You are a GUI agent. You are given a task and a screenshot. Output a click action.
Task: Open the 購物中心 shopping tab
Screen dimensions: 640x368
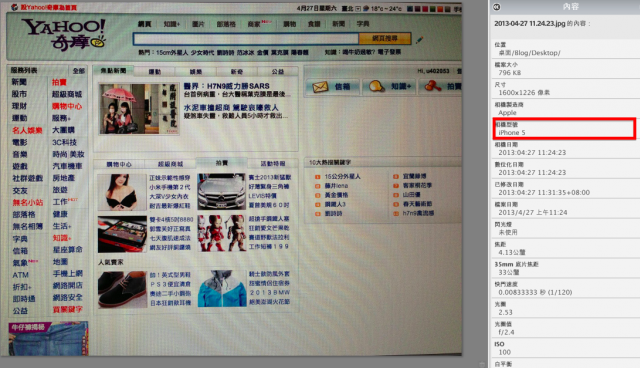point(119,164)
